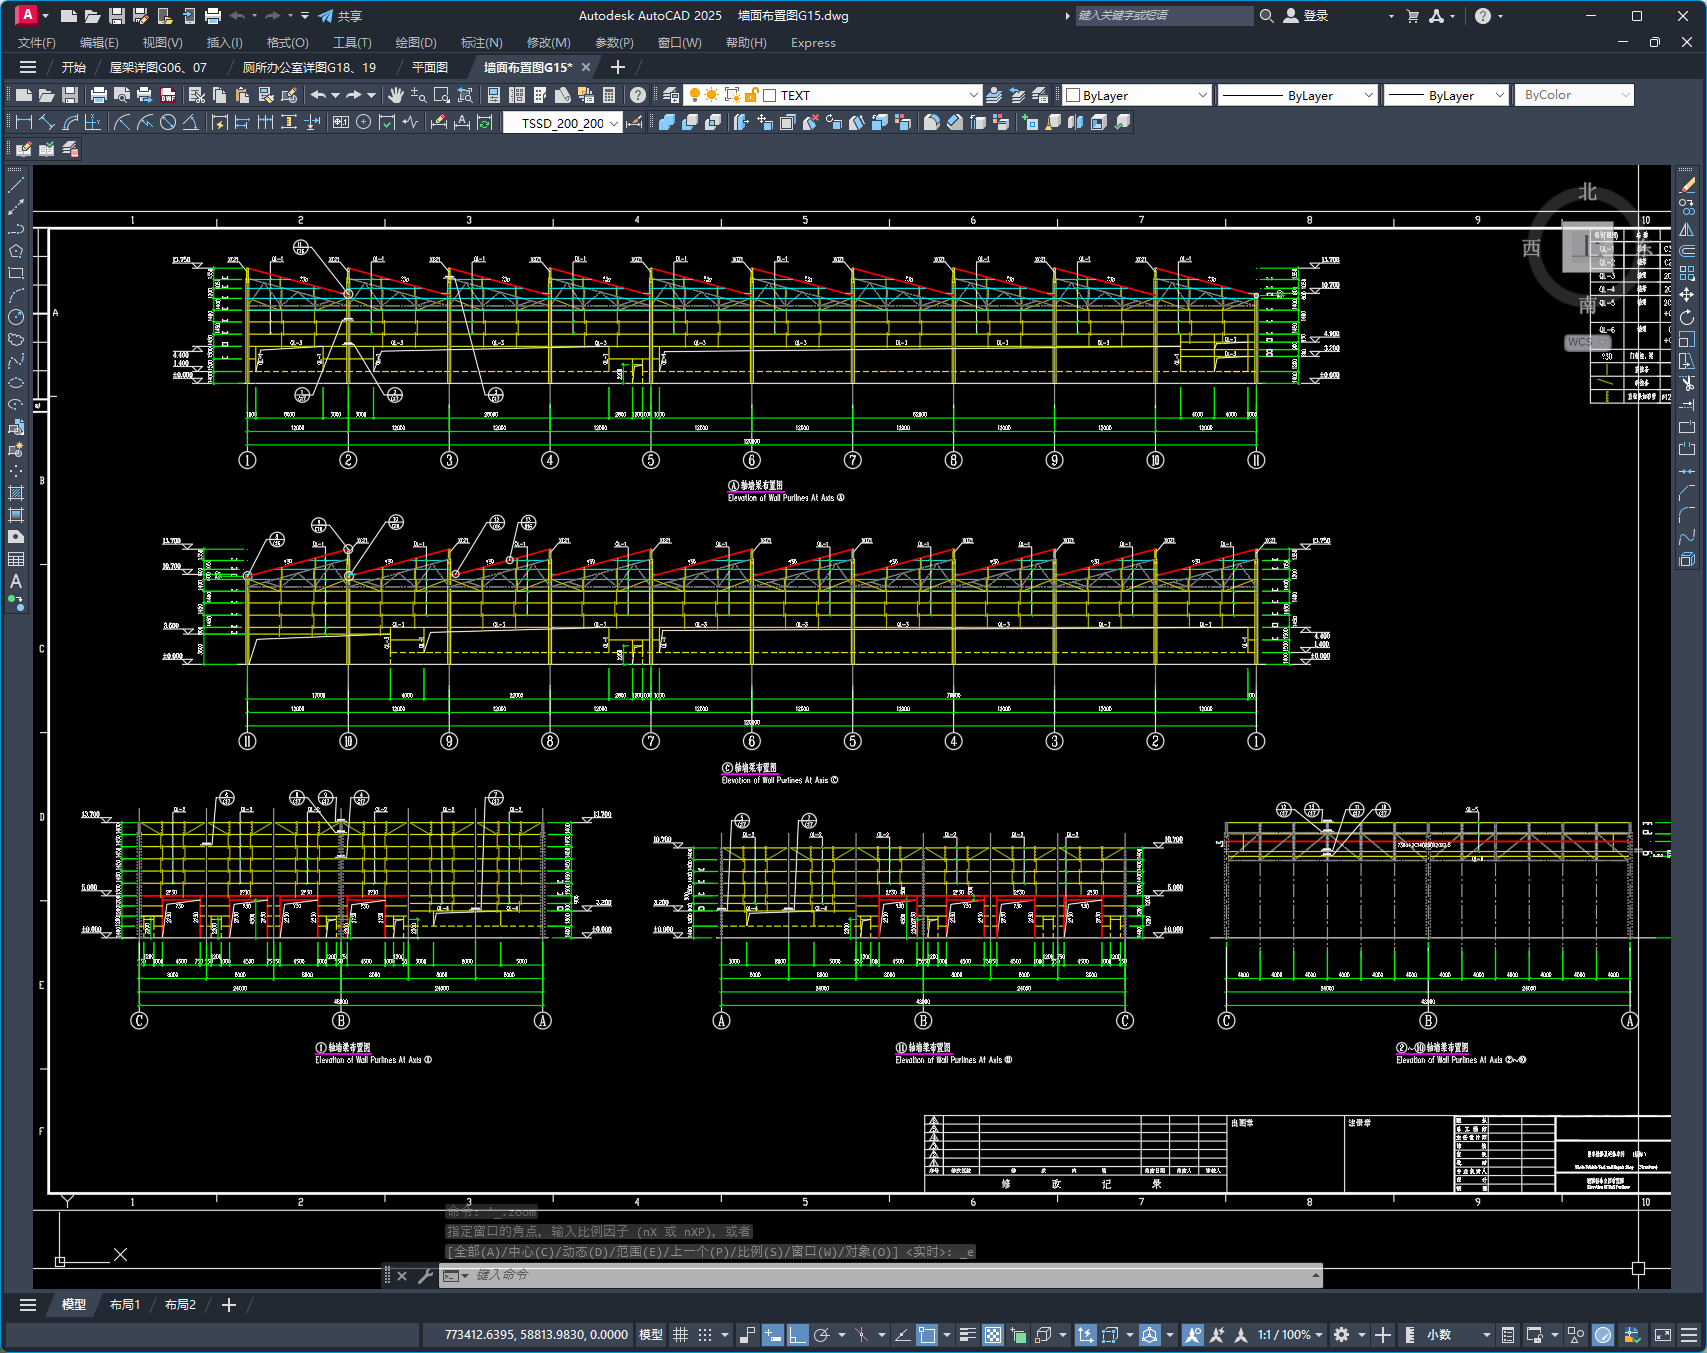This screenshot has height=1353, width=1707.
Task: Open the ByColor plot style dropdown
Action: (1625, 95)
